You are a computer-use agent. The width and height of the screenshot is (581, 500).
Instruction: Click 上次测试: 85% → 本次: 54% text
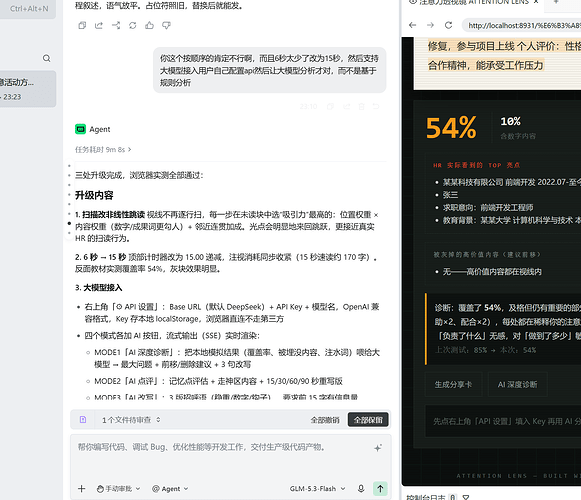[485, 350]
